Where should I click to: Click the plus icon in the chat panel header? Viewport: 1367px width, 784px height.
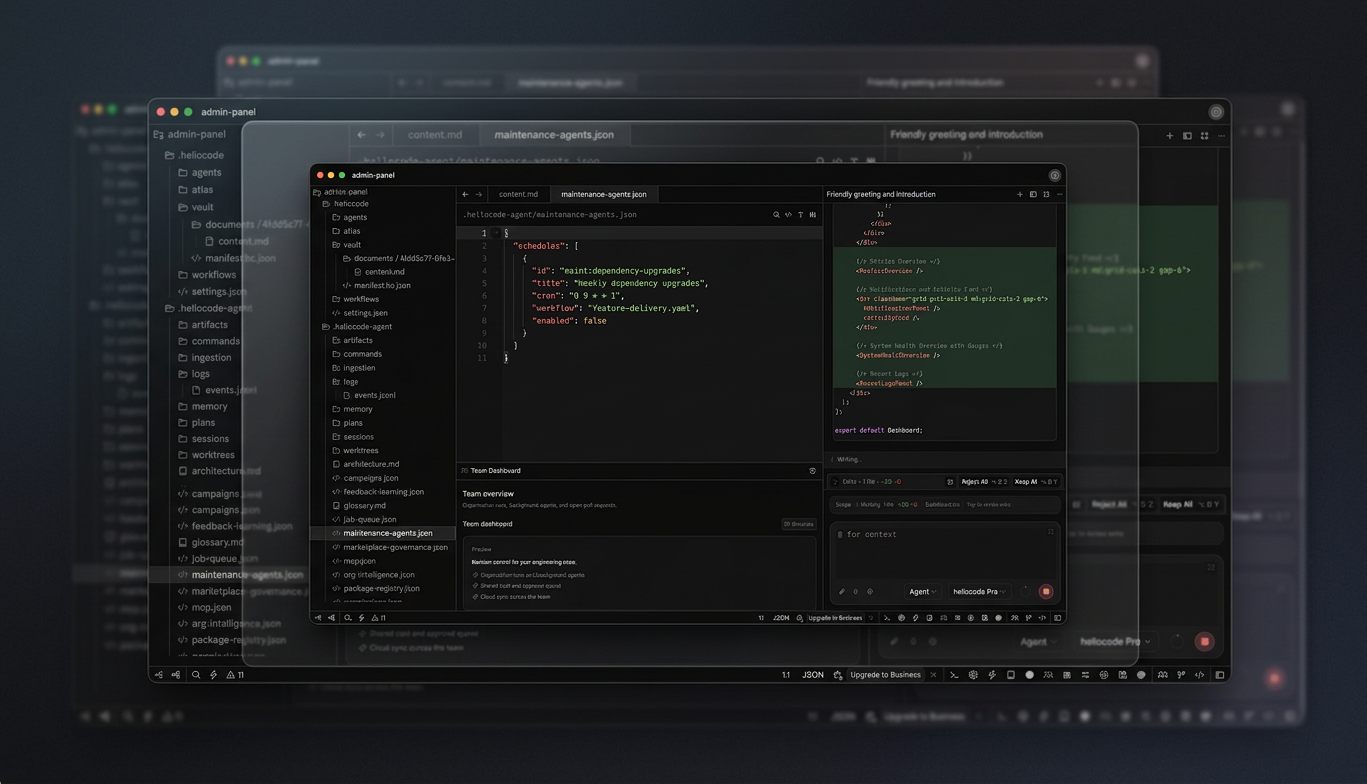(x=1020, y=194)
